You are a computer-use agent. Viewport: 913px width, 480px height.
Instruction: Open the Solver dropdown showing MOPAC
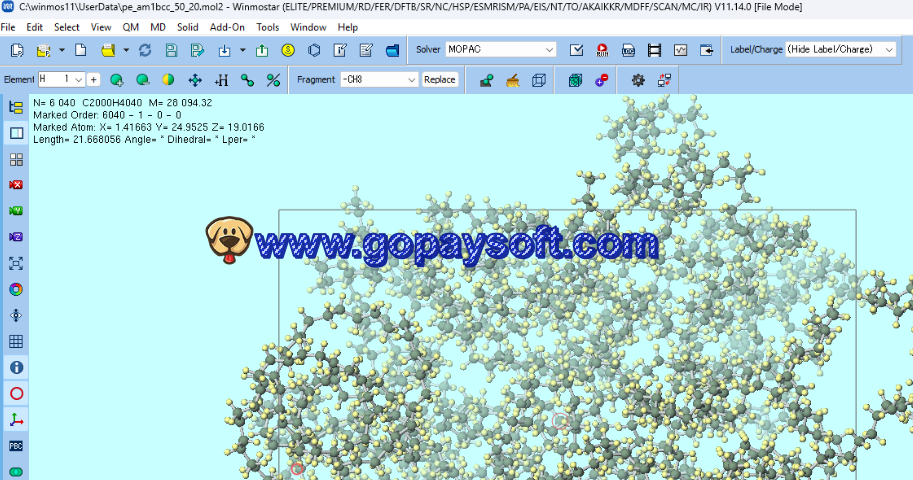pos(500,49)
